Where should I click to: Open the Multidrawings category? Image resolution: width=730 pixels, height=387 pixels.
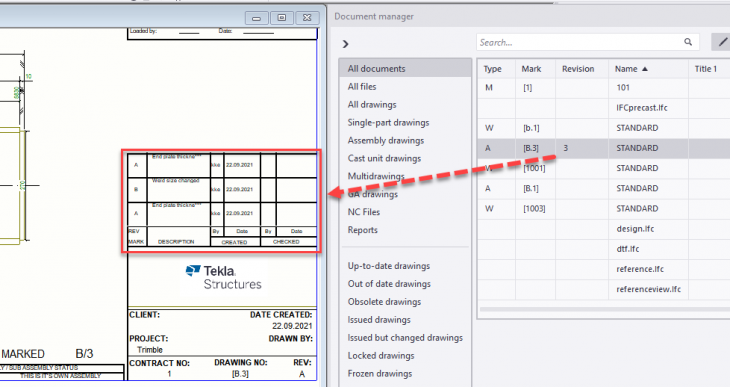[x=376, y=176]
